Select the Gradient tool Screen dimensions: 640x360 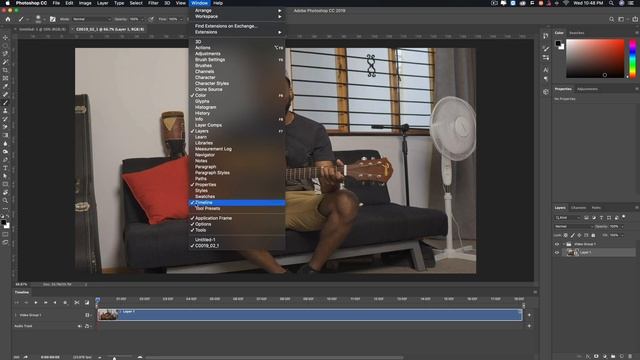pyautogui.click(x=5, y=136)
